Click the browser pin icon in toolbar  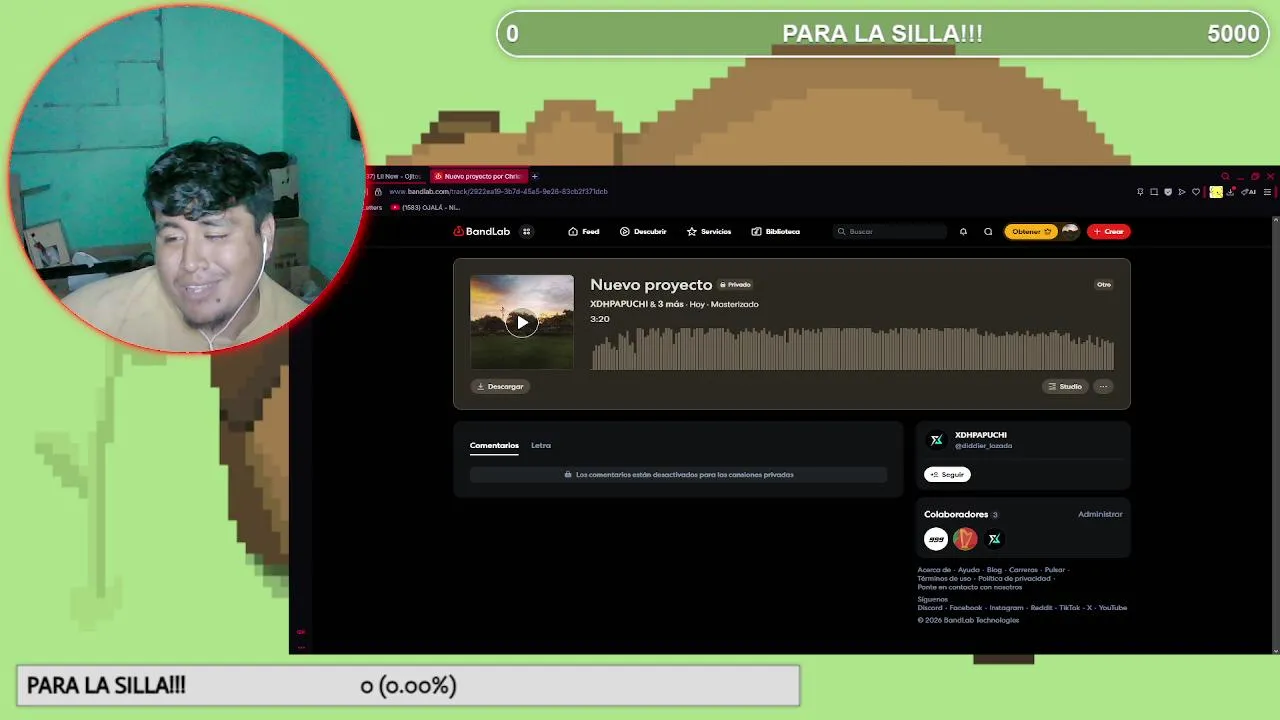coord(1140,192)
